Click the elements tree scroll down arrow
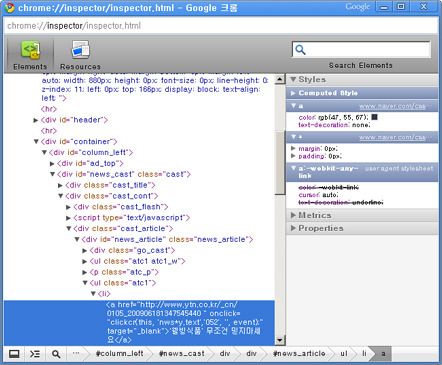The image size is (442, 365). click(x=280, y=340)
